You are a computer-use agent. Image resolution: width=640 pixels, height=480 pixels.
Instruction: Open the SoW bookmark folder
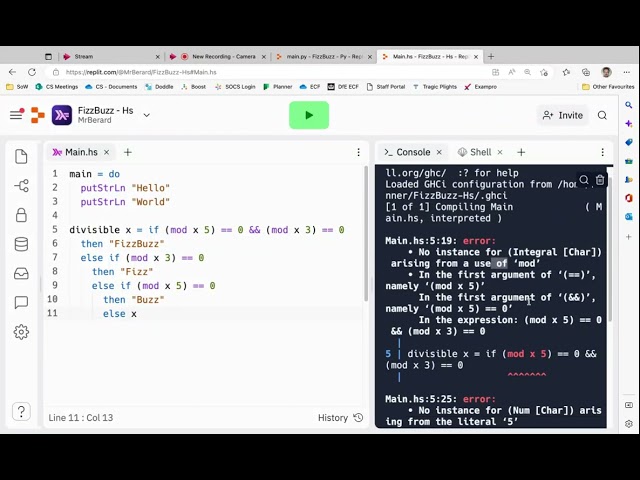(17, 87)
